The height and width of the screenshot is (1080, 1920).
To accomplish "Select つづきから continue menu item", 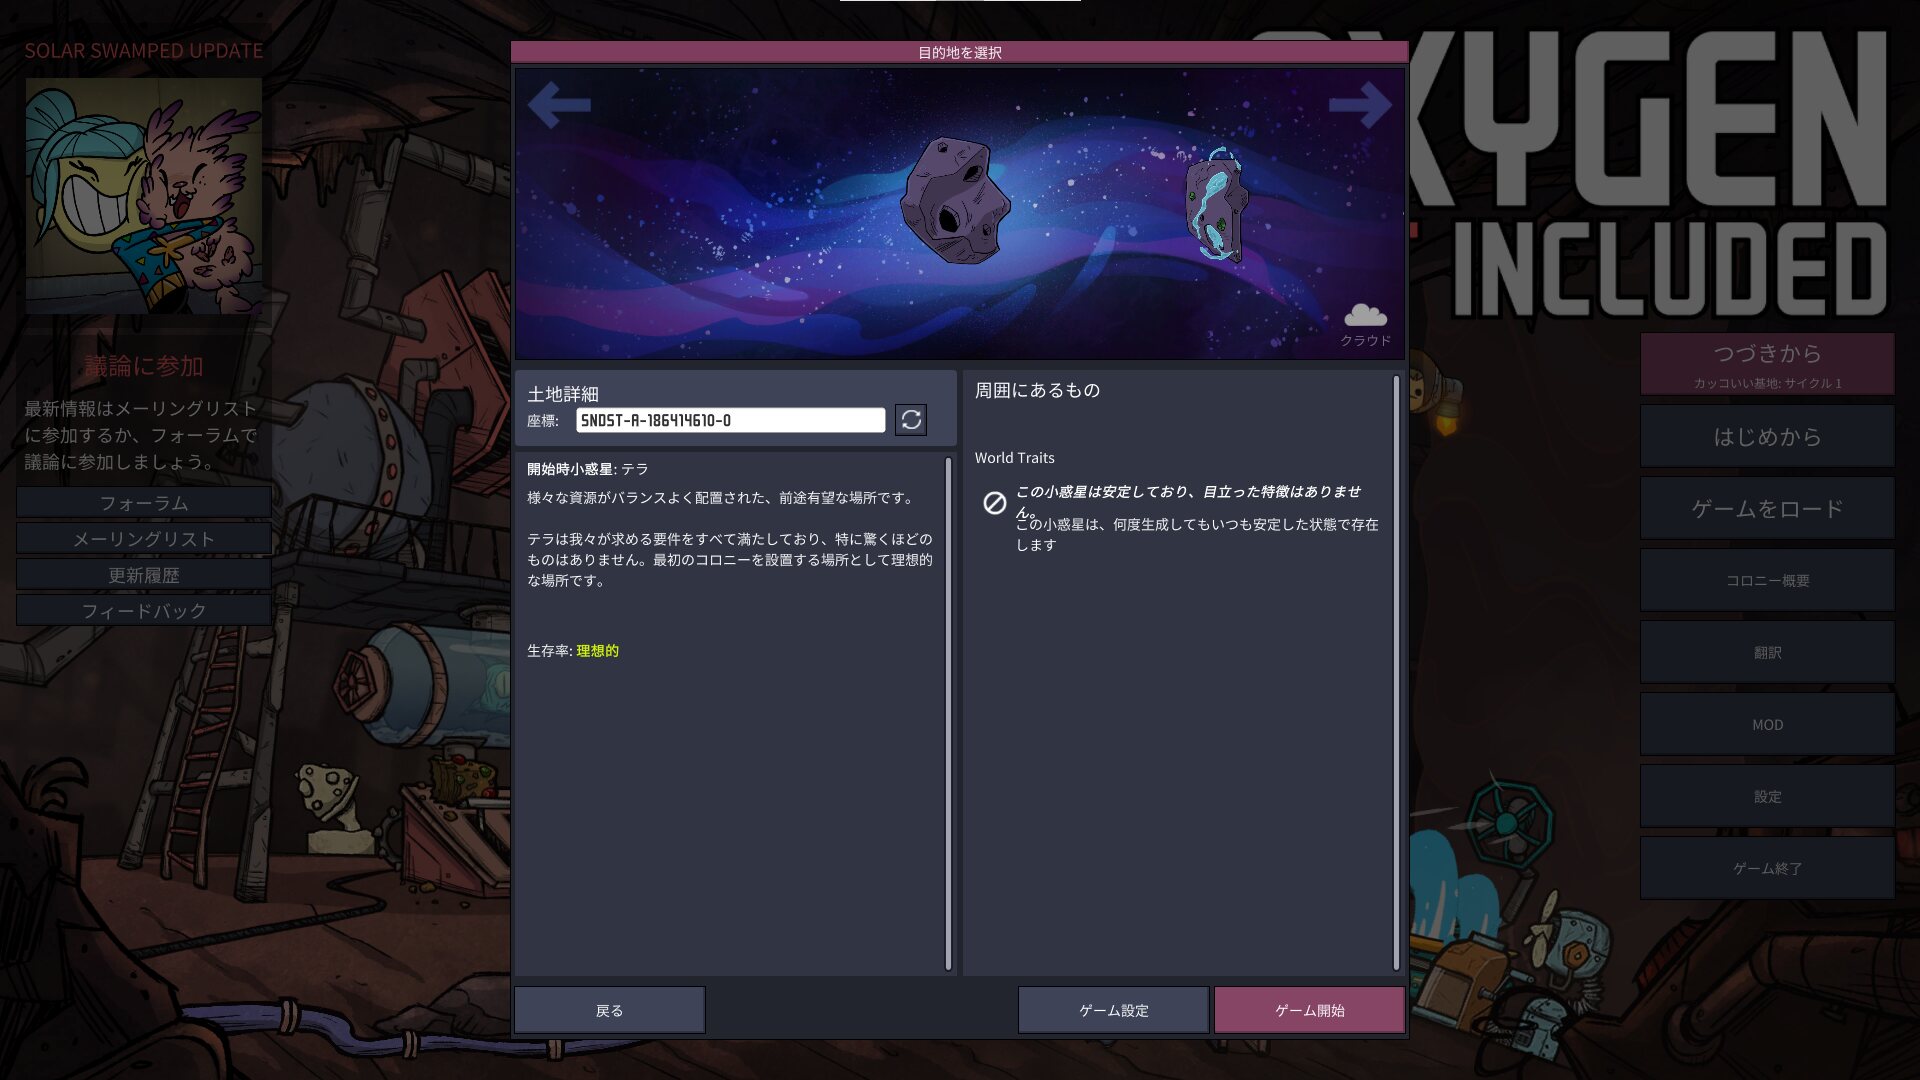I will pos(1767,364).
